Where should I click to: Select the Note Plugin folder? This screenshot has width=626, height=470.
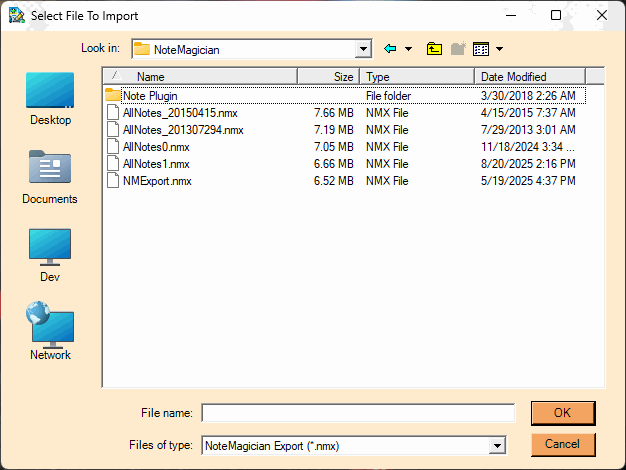point(149,96)
